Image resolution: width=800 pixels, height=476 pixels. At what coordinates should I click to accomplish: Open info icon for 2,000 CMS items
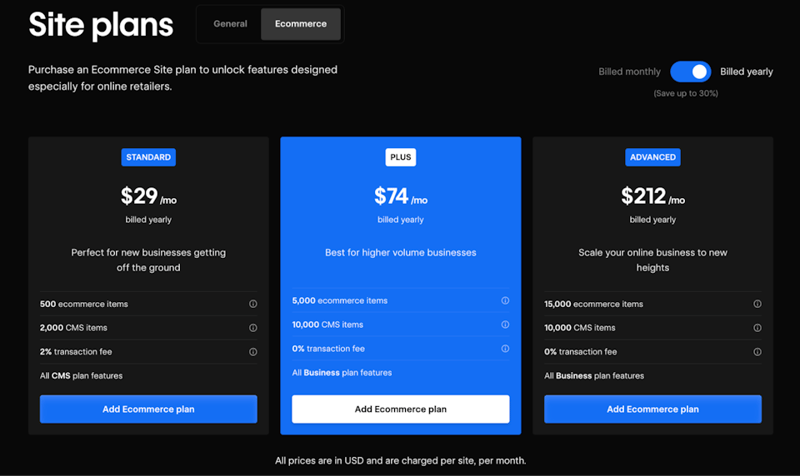pyautogui.click(x=253, y=328)
